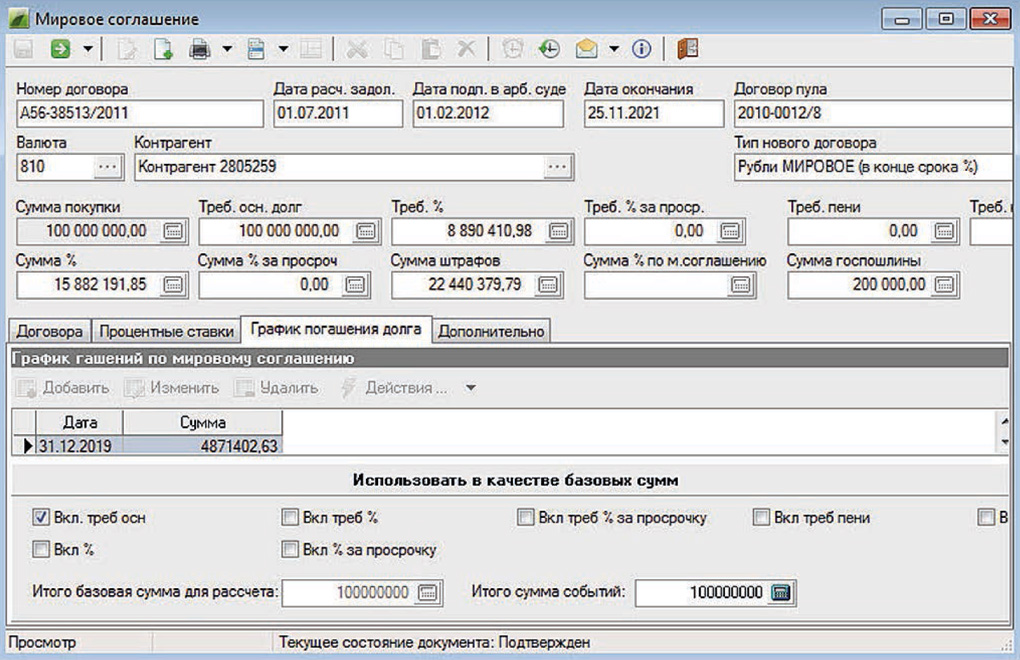Expand the printer dropdown arrow
1020x660 pixels.
[227, 48]
